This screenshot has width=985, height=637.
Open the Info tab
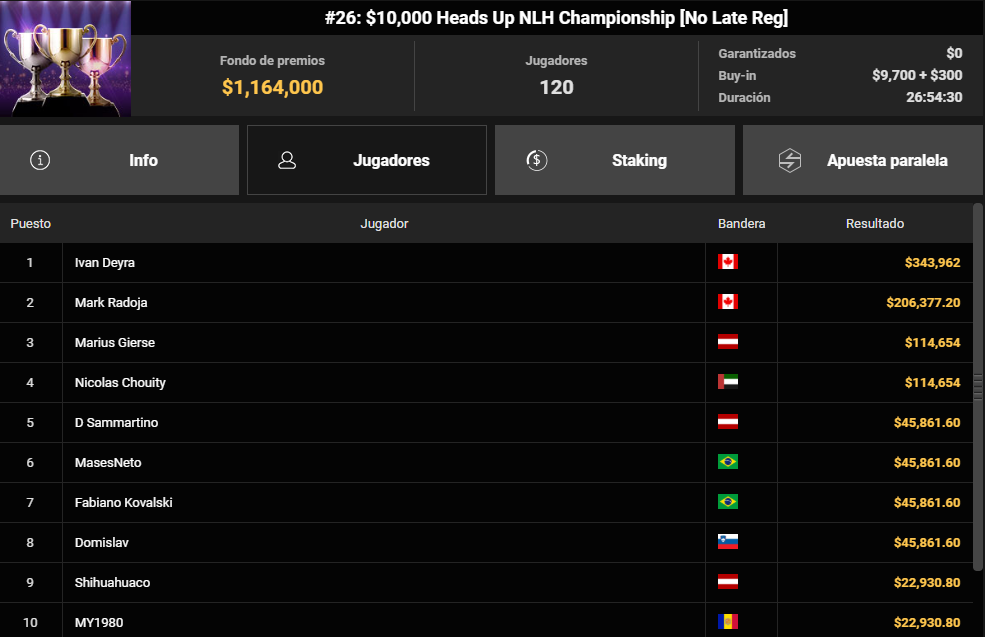tap(119, 160)
